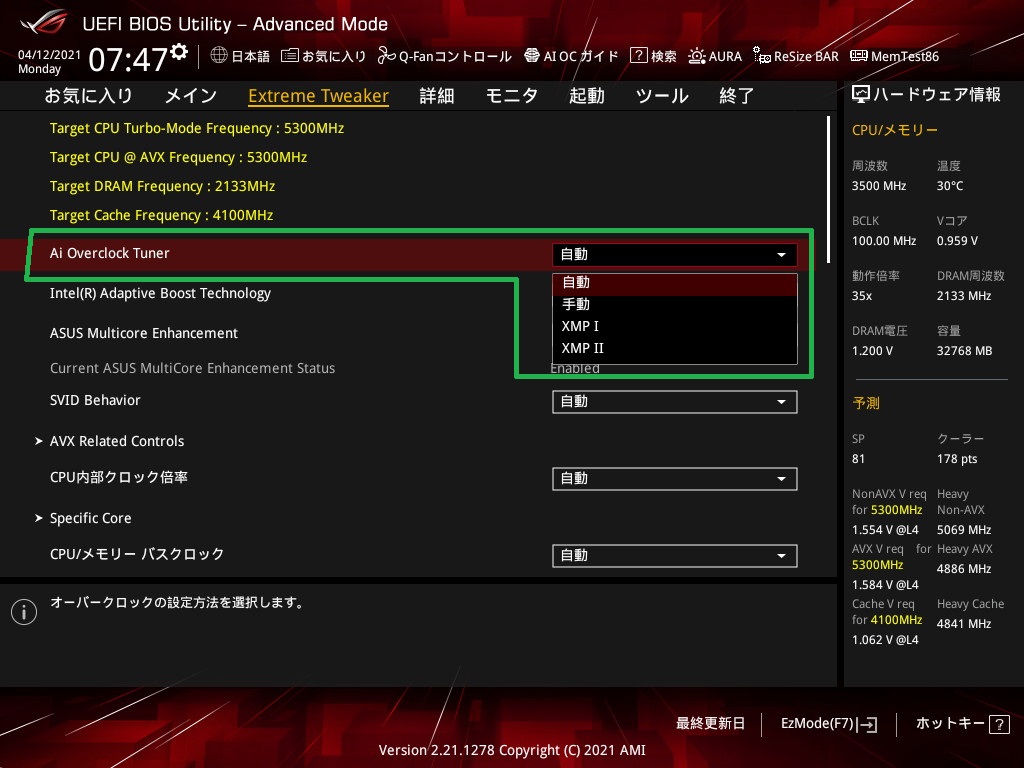
Task: Click 178 pts cooler score
Action: click(x=957, y=459)
